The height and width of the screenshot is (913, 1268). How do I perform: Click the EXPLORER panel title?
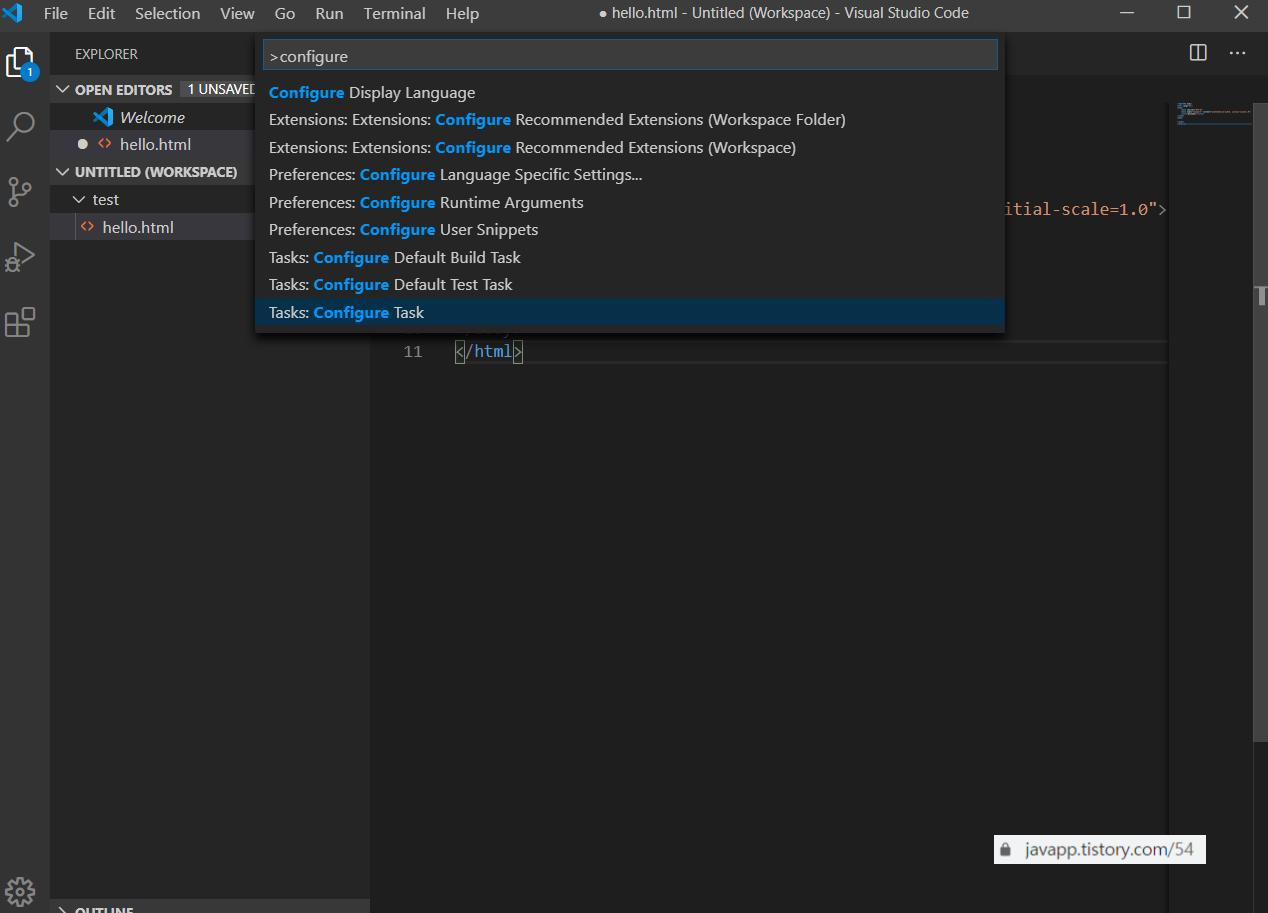106,54
